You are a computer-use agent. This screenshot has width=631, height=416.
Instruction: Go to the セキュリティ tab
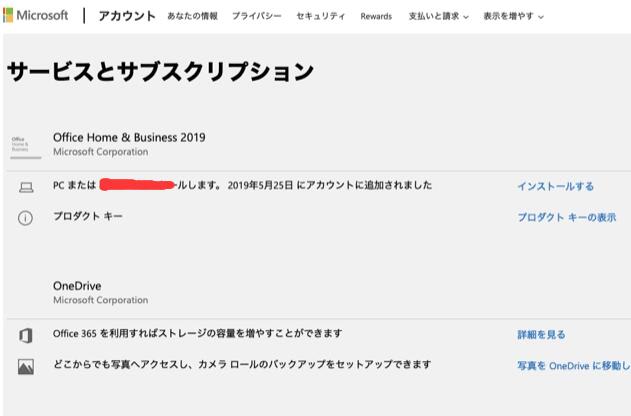pyautogui.click(x=321, y=16)
